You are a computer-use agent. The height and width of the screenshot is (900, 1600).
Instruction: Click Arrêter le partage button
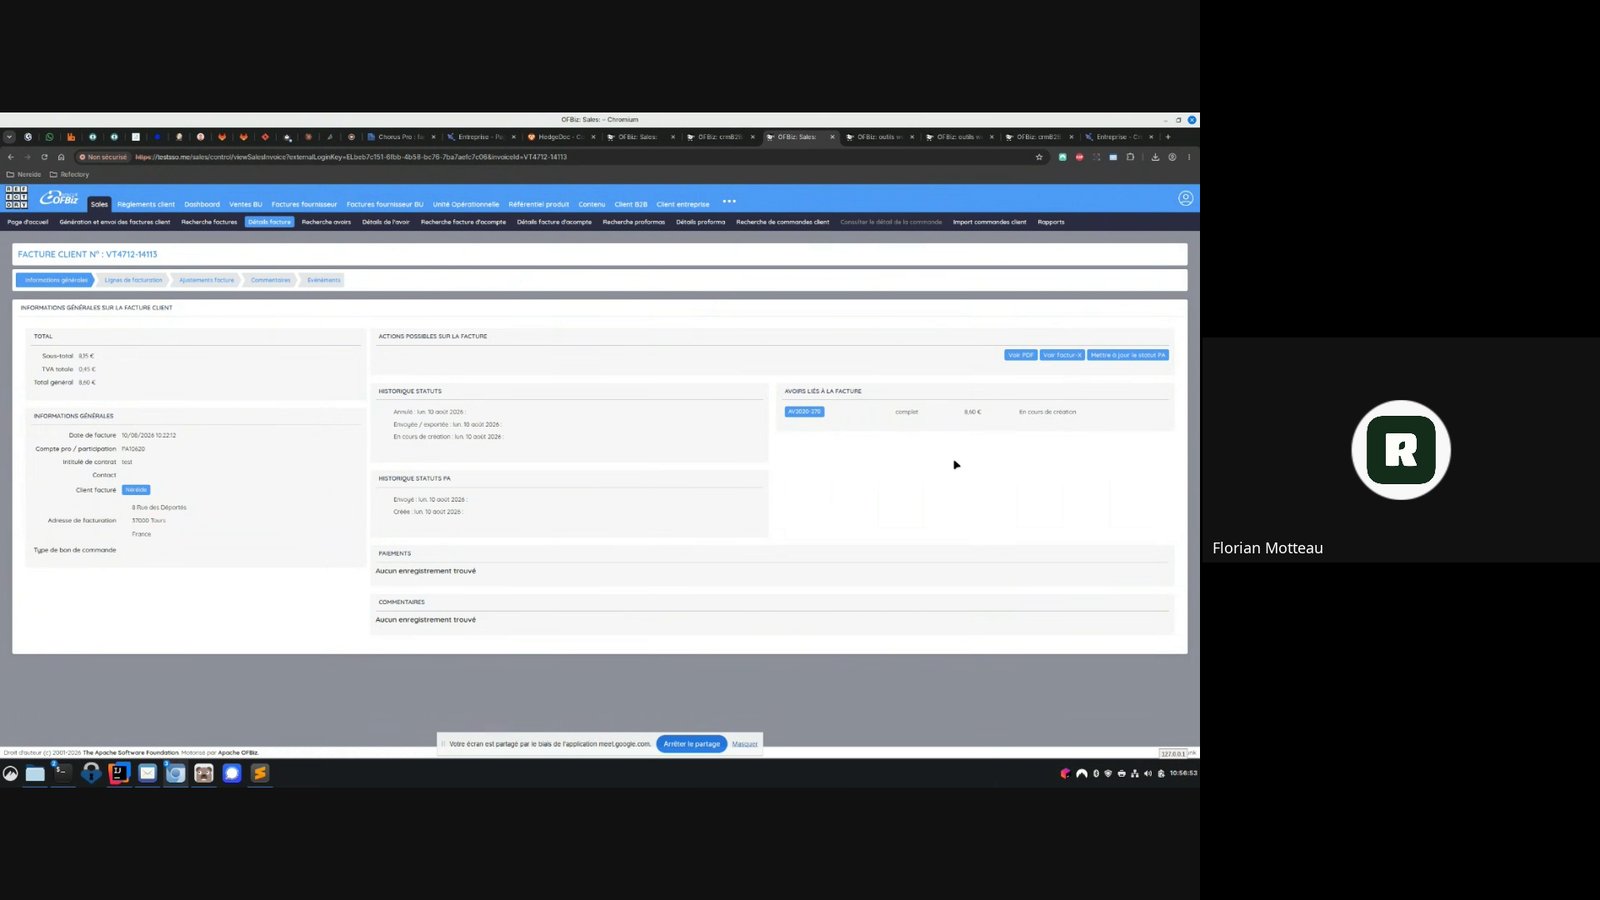point(692,744)
